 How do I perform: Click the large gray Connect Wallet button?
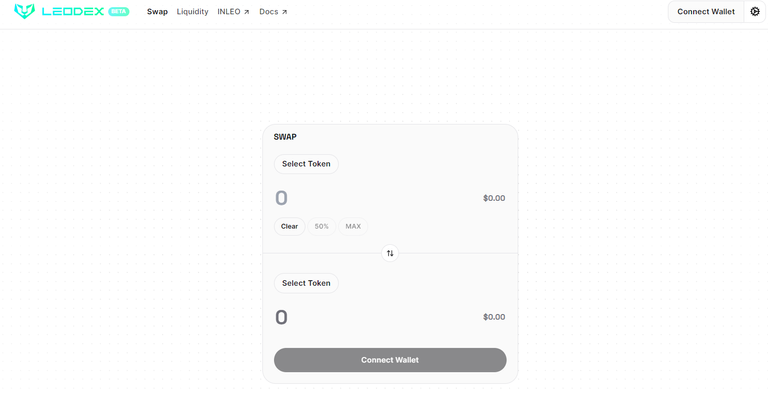(390, 360)
